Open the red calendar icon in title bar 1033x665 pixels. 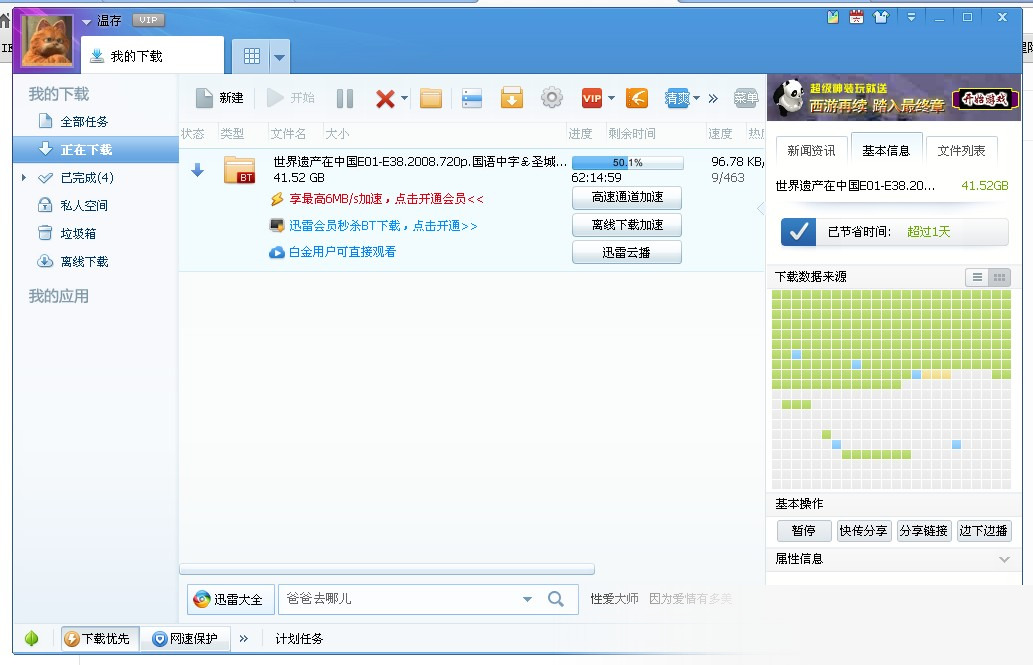click(856, 17)
